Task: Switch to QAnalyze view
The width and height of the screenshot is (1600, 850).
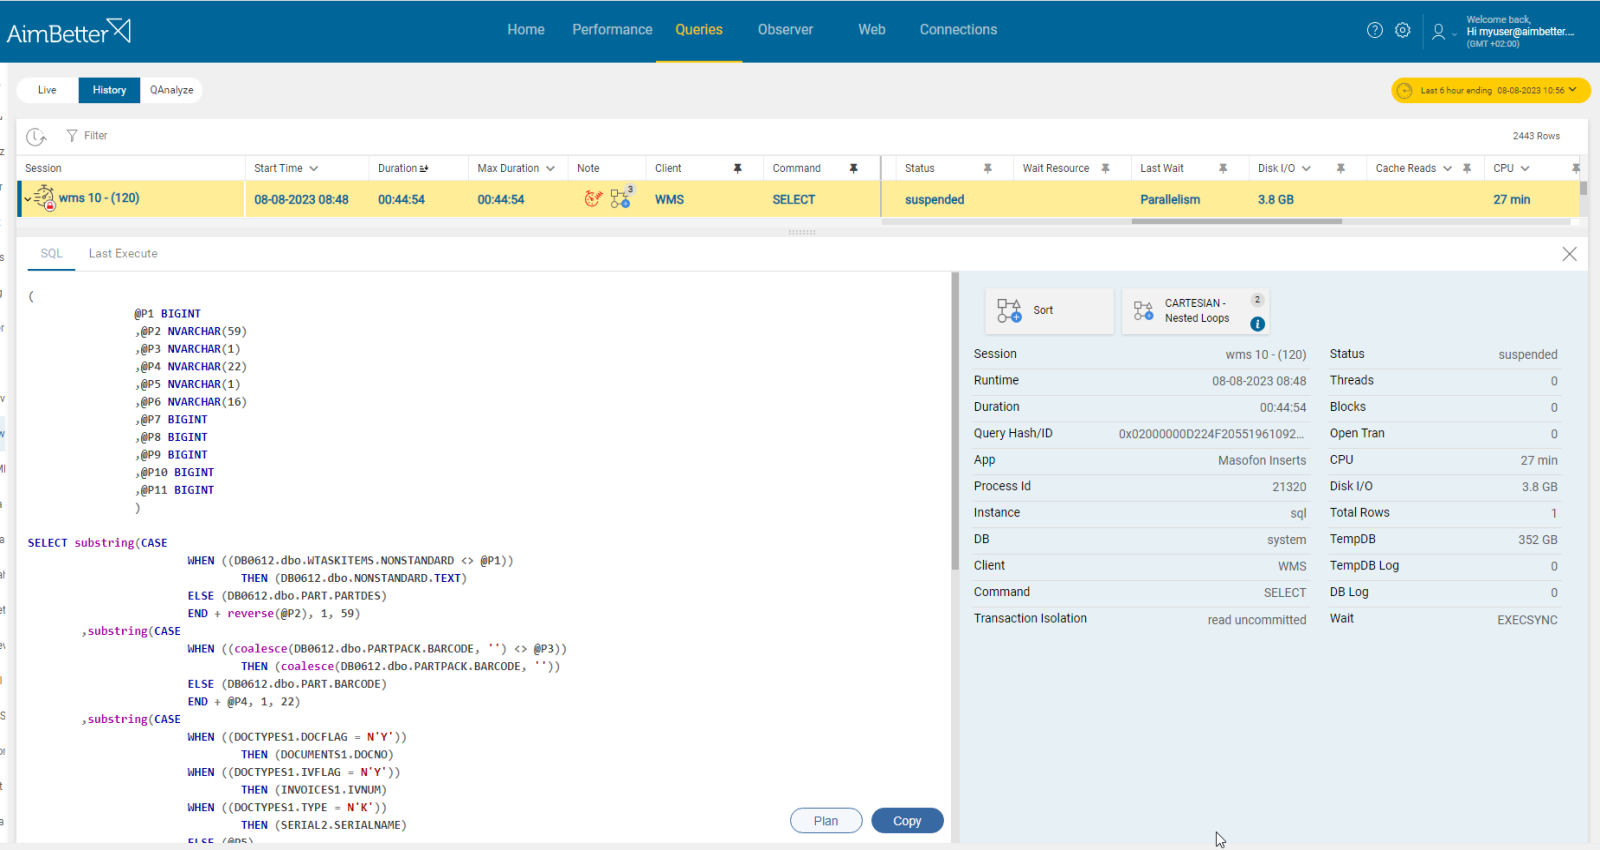Action: point(172,90)
